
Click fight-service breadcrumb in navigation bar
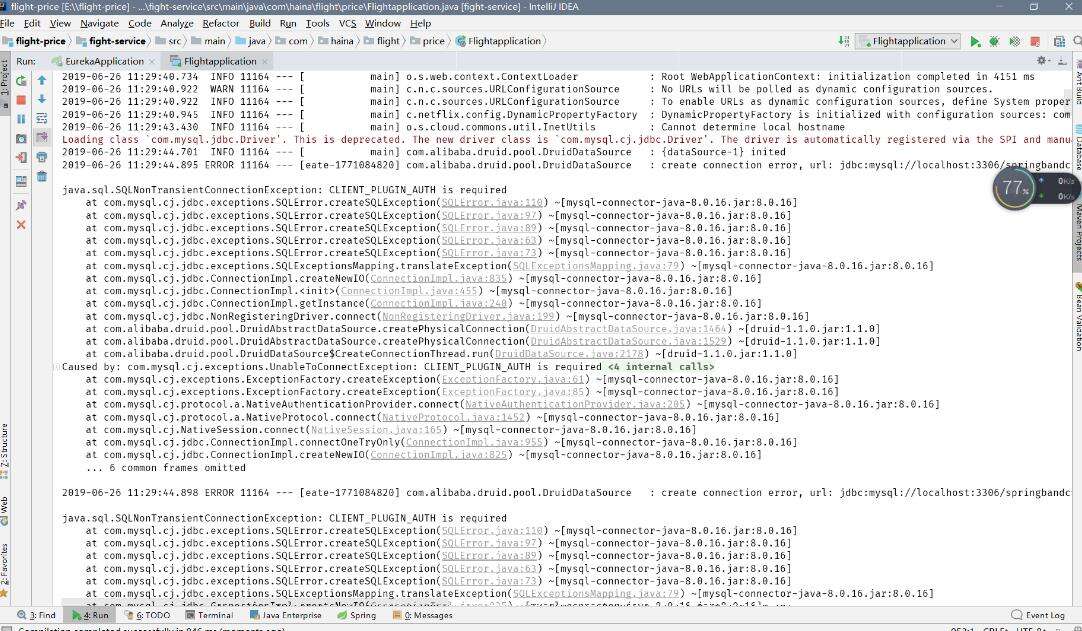click(x=111, y=41)
